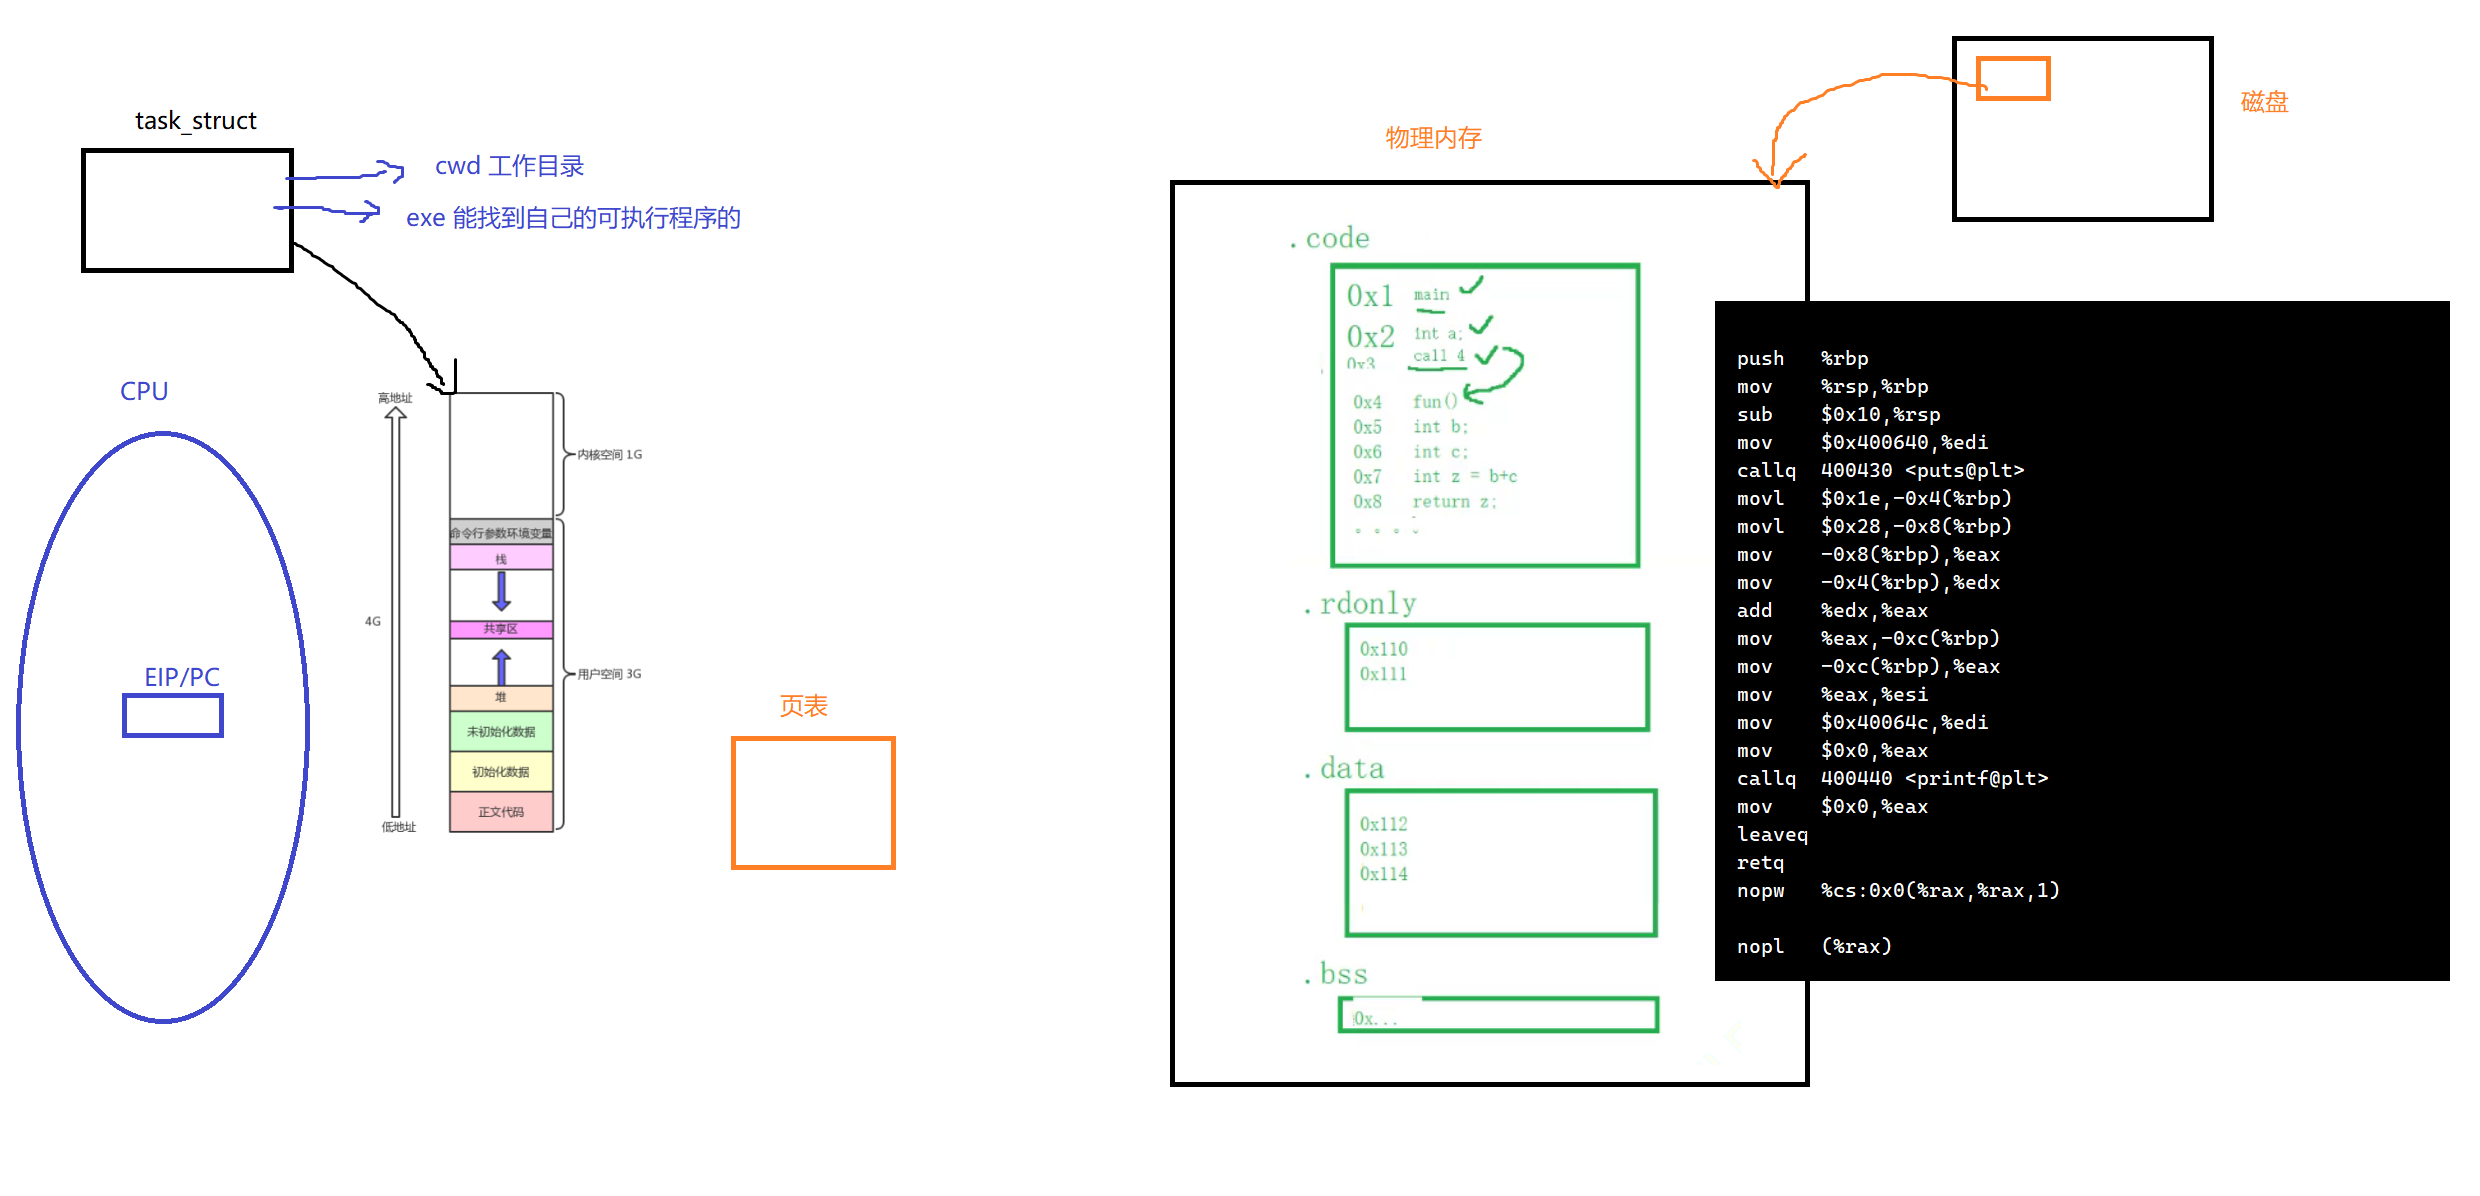This screenshot has width=2480, height=1196.
Task: Click the 'mov $0x40064c,%edi' line
Action: [x=1862, y=722]
